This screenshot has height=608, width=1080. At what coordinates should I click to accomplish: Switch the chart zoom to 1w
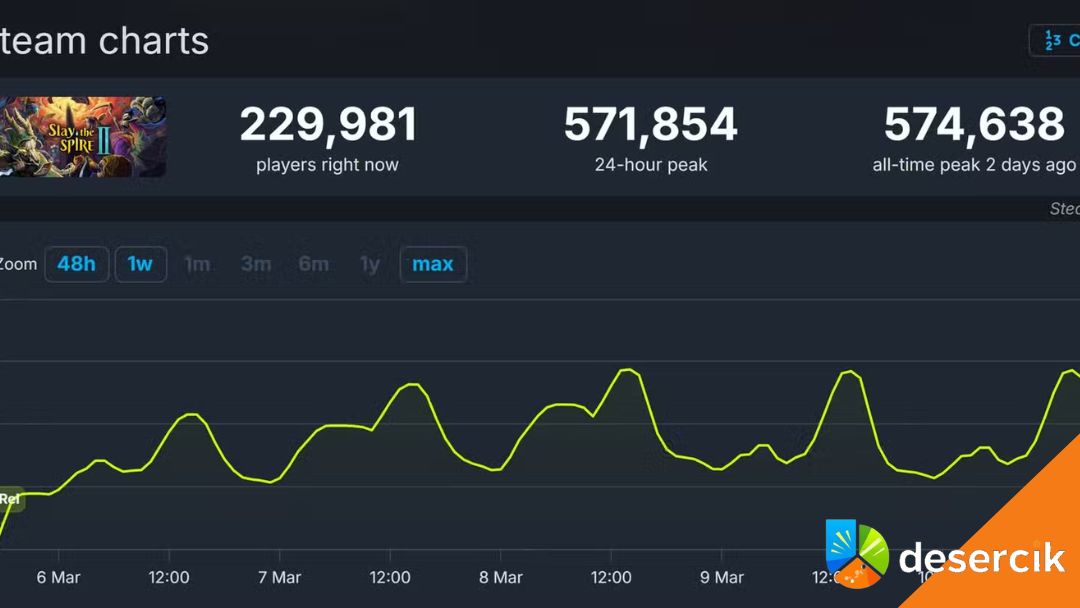[140, 264]
